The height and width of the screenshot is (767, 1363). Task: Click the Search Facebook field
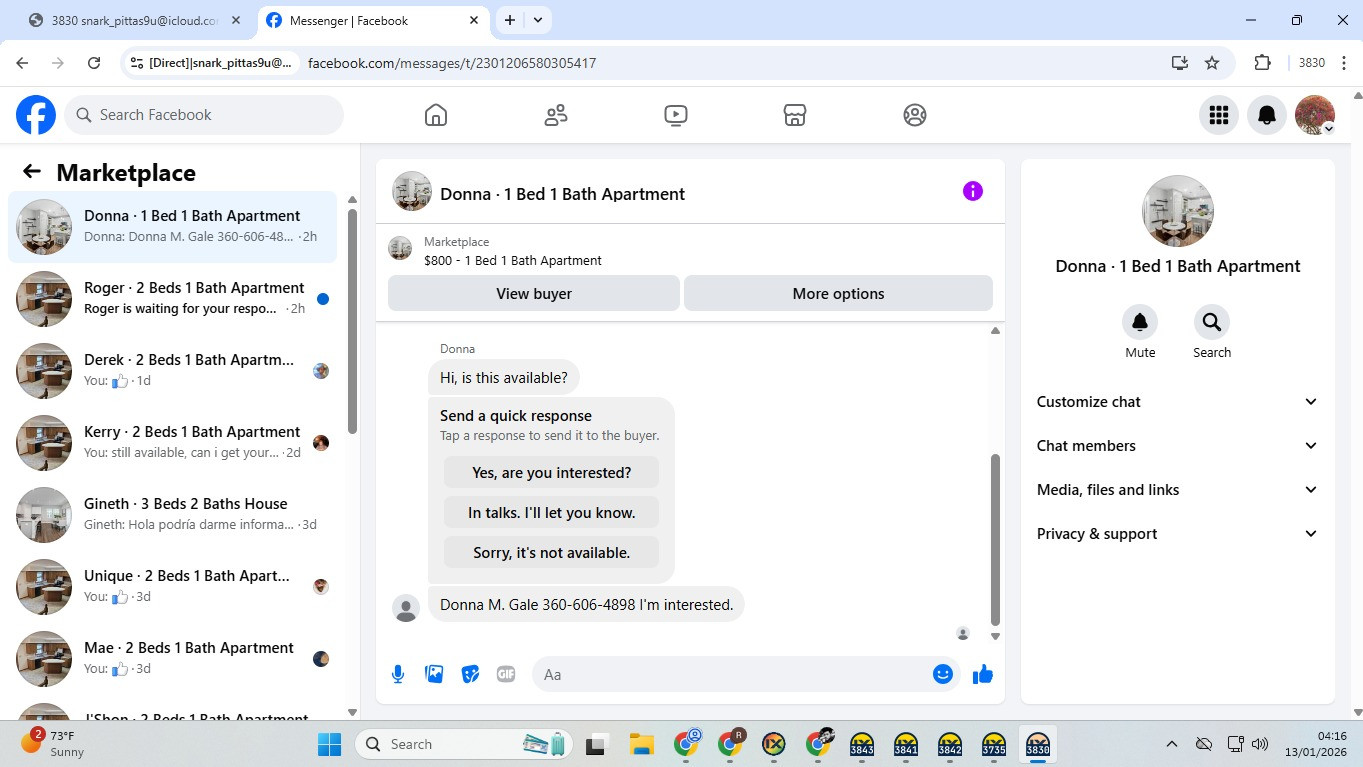[204, 115]
